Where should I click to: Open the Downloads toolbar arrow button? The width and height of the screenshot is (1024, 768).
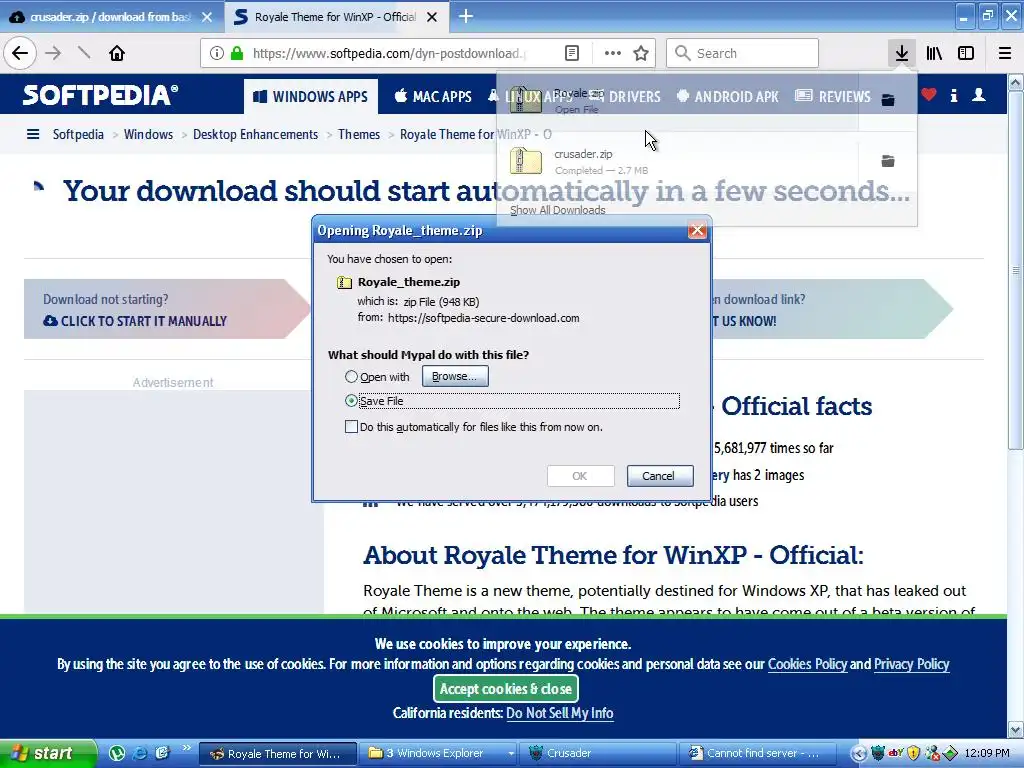(901, 53)
